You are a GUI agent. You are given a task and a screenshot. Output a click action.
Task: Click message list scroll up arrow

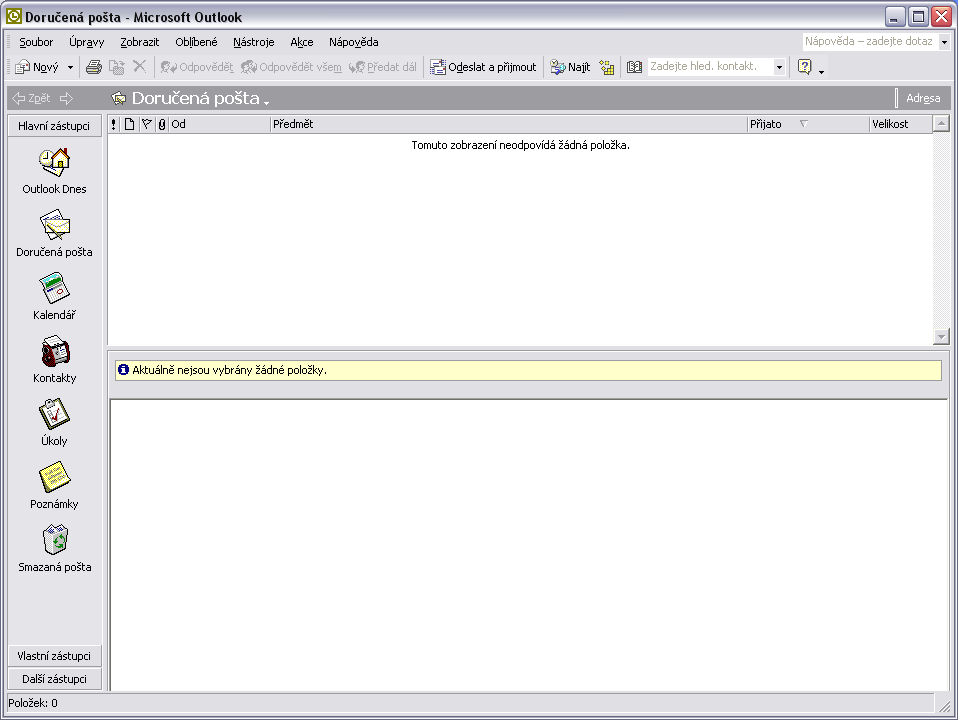942,124
